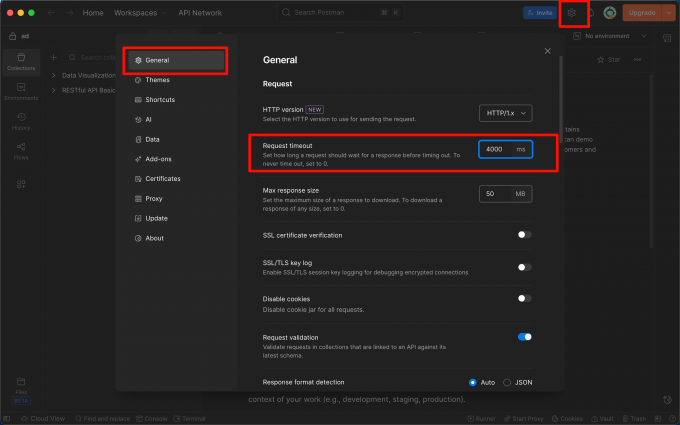Image resolution: width=680 pixels, height=425 pixels.
Task: Select the Add-ons settings tab
Action: pyautogui.click(x=176, y=159)
